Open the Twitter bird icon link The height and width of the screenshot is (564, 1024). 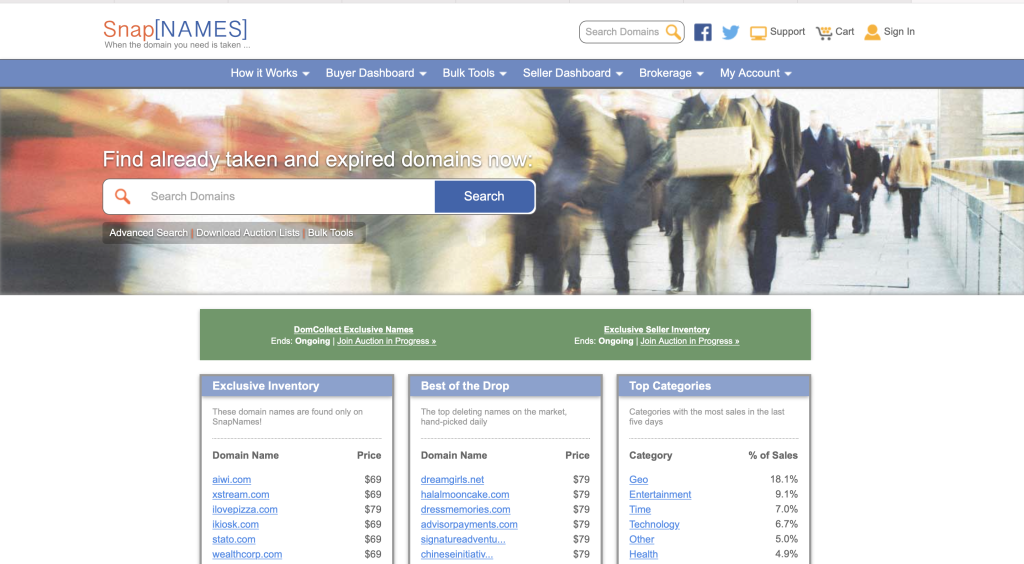731,32
